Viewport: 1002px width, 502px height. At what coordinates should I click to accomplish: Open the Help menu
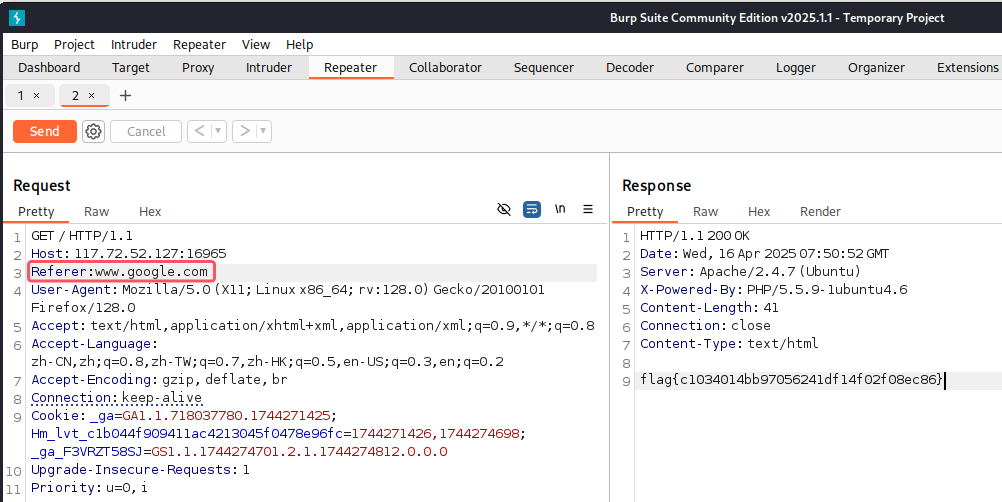300,45
